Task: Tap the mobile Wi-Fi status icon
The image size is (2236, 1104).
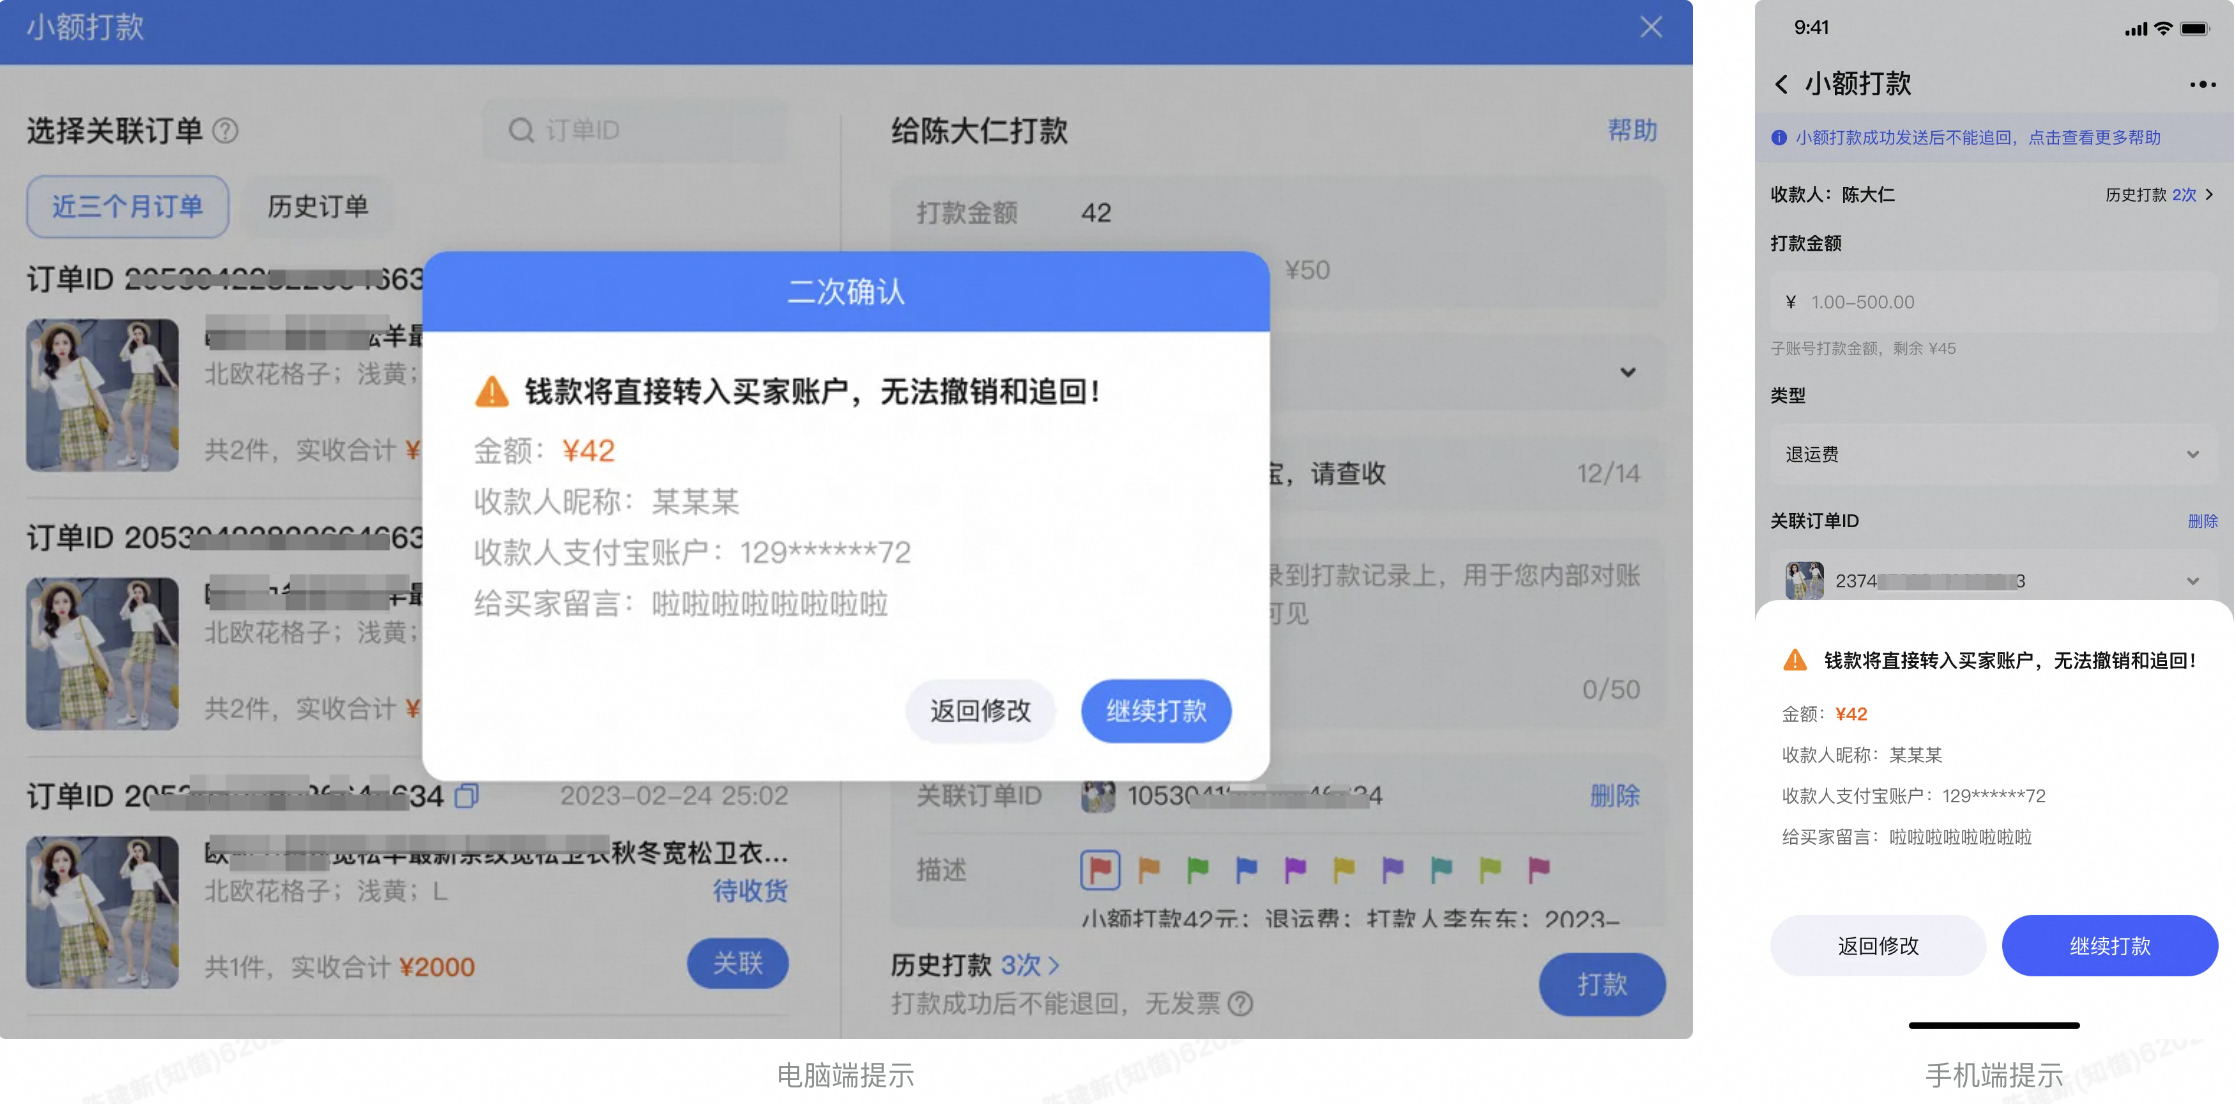Action: pos(2162,28)
